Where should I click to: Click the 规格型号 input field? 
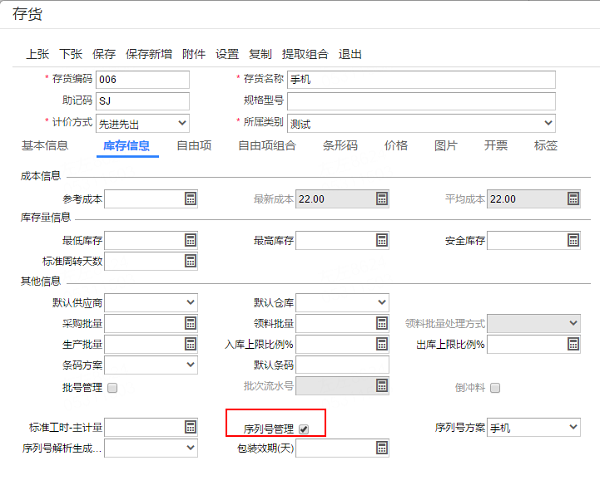pyautogui.click(x=421, y=101)
